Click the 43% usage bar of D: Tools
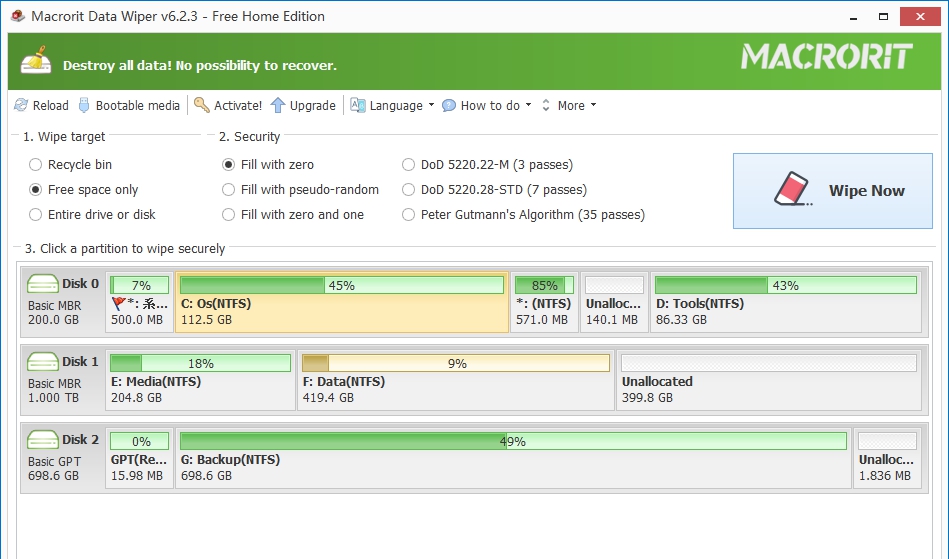Image resolution: width=949 pixels, height=559 pixels. pyautogui.click(x=786, y=285)
